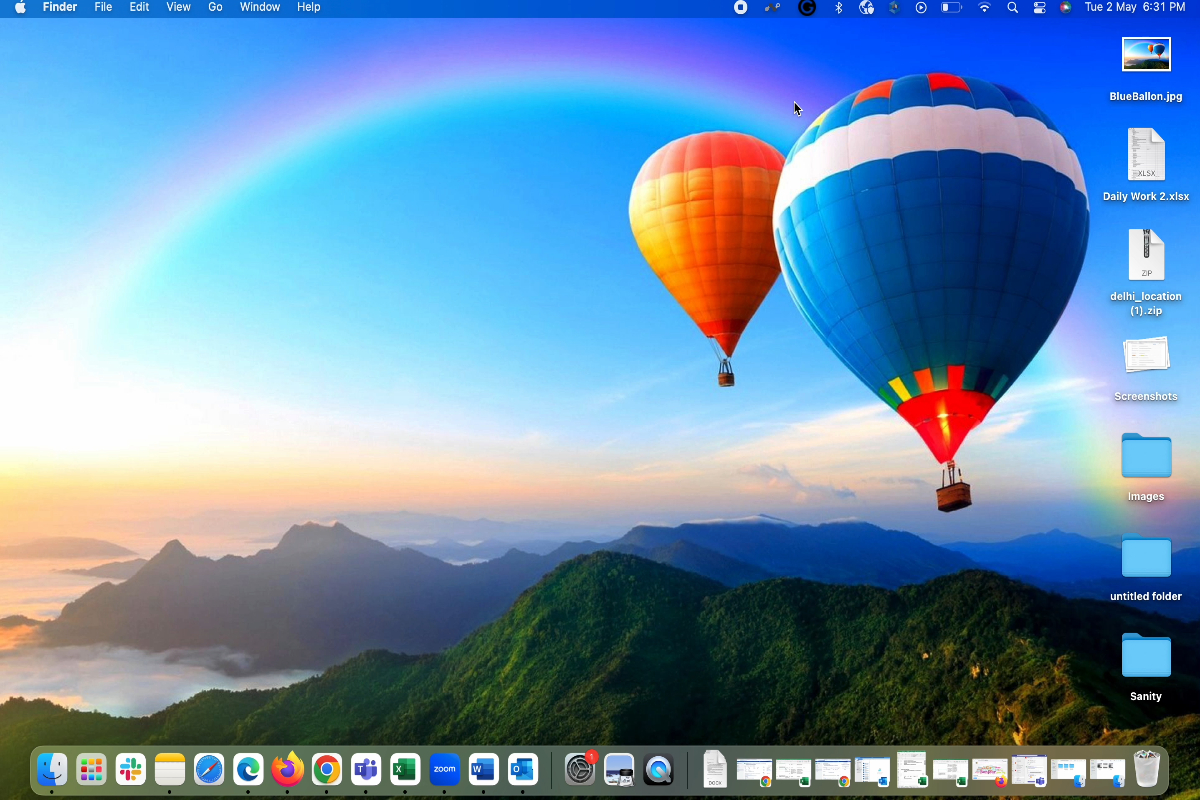1200x800 pixels.
Task: Open the Zoom app in the Dock
Action: click(444, 769)
